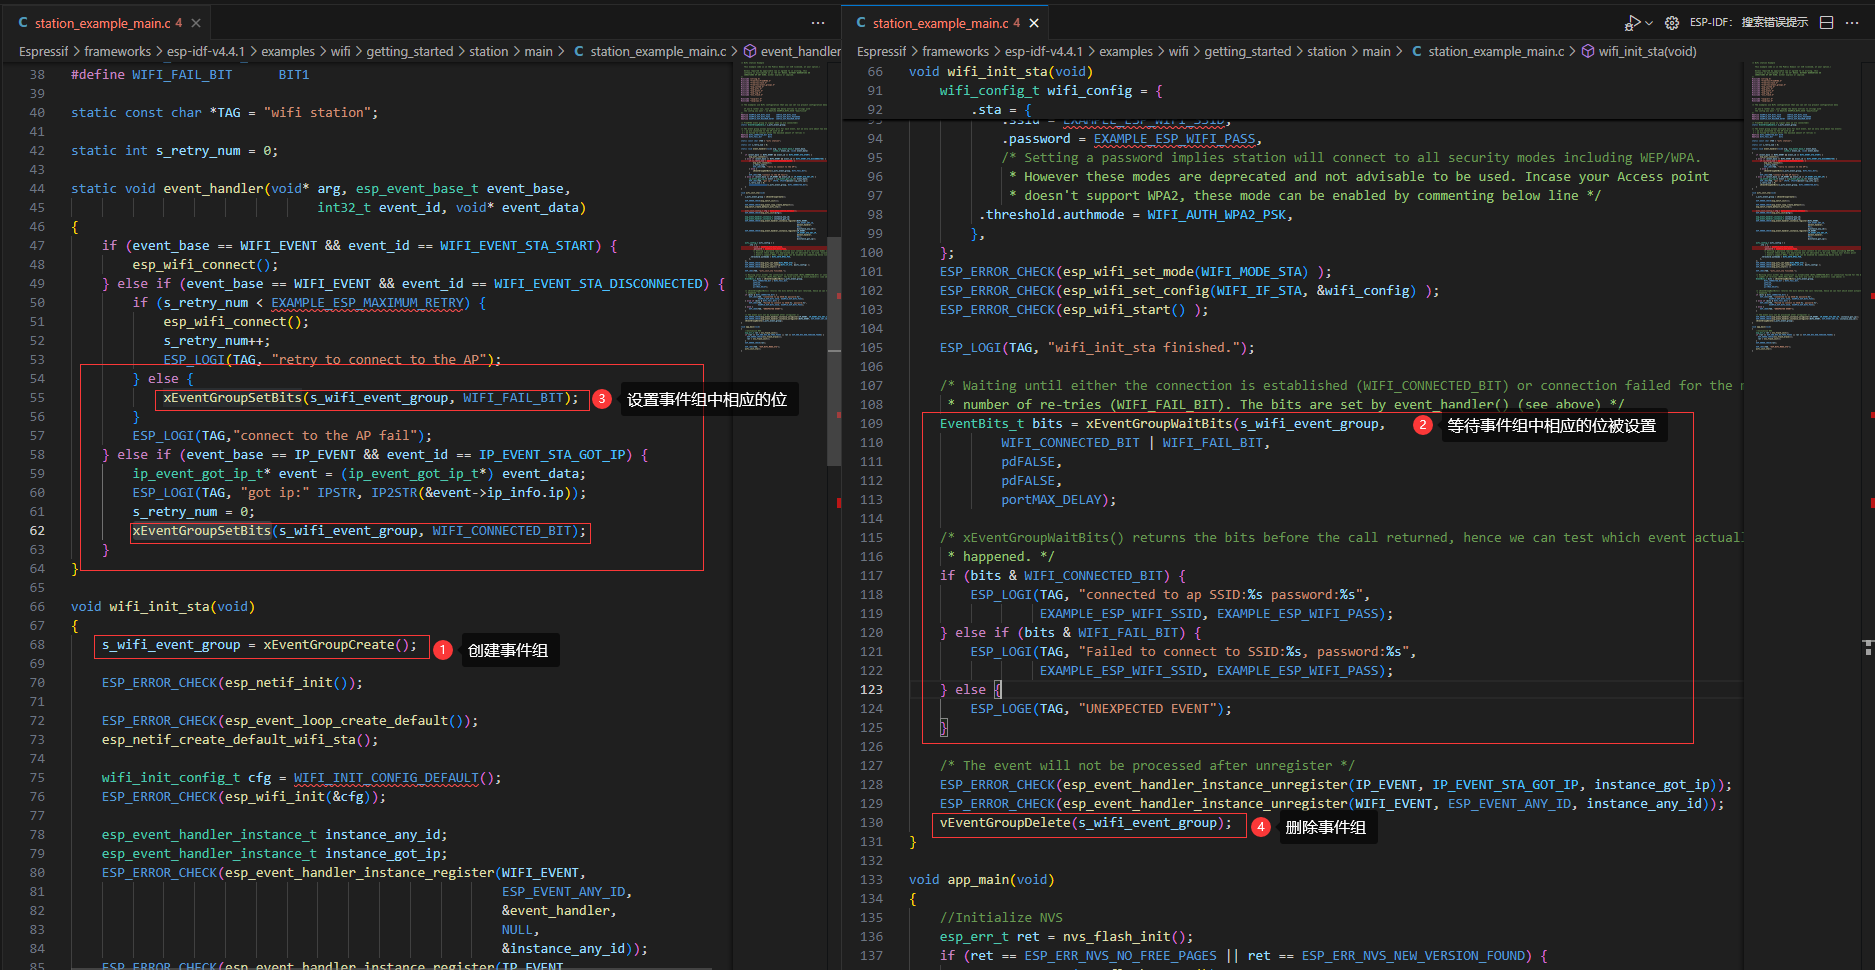Click the C icon in the left breadcrumb
Viewport: 1875px width, 970px height.
coord(579,52)
